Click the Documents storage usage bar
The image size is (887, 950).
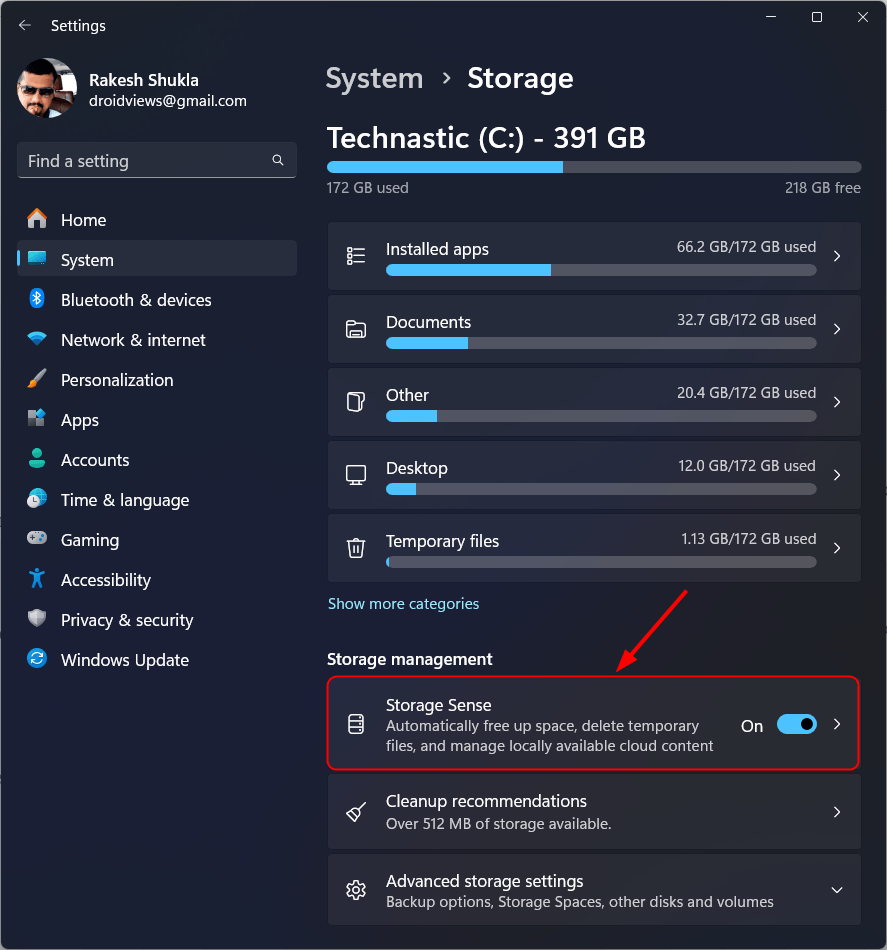[600, 343]
